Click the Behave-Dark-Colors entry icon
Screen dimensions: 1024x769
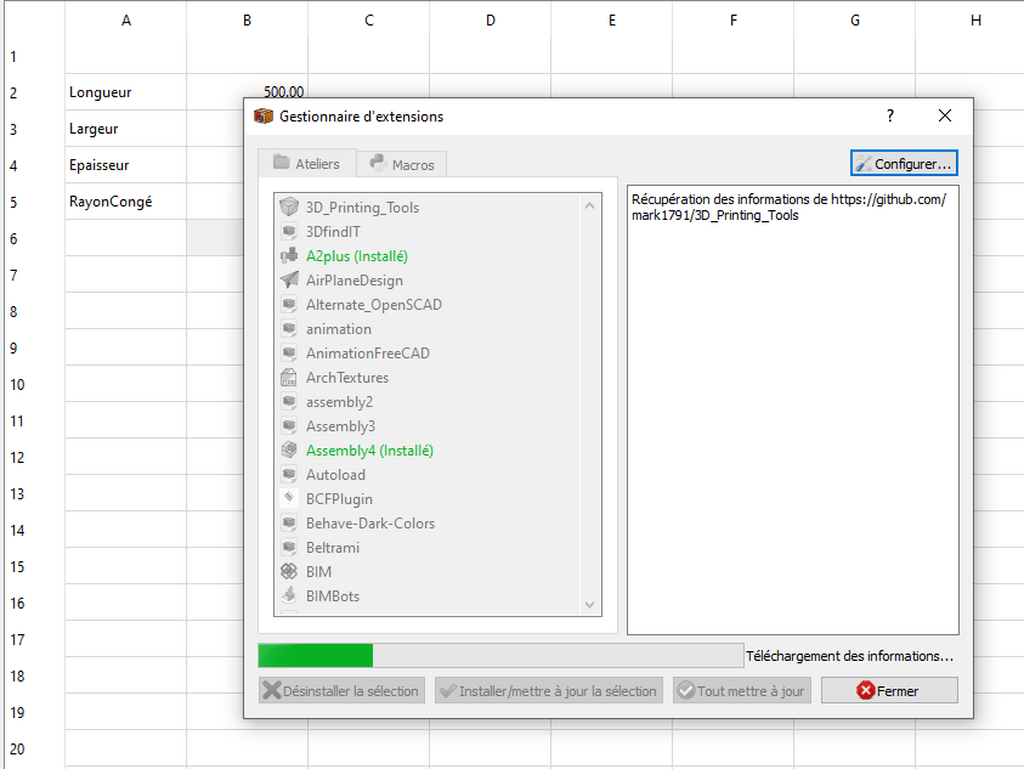coord(289,523)
